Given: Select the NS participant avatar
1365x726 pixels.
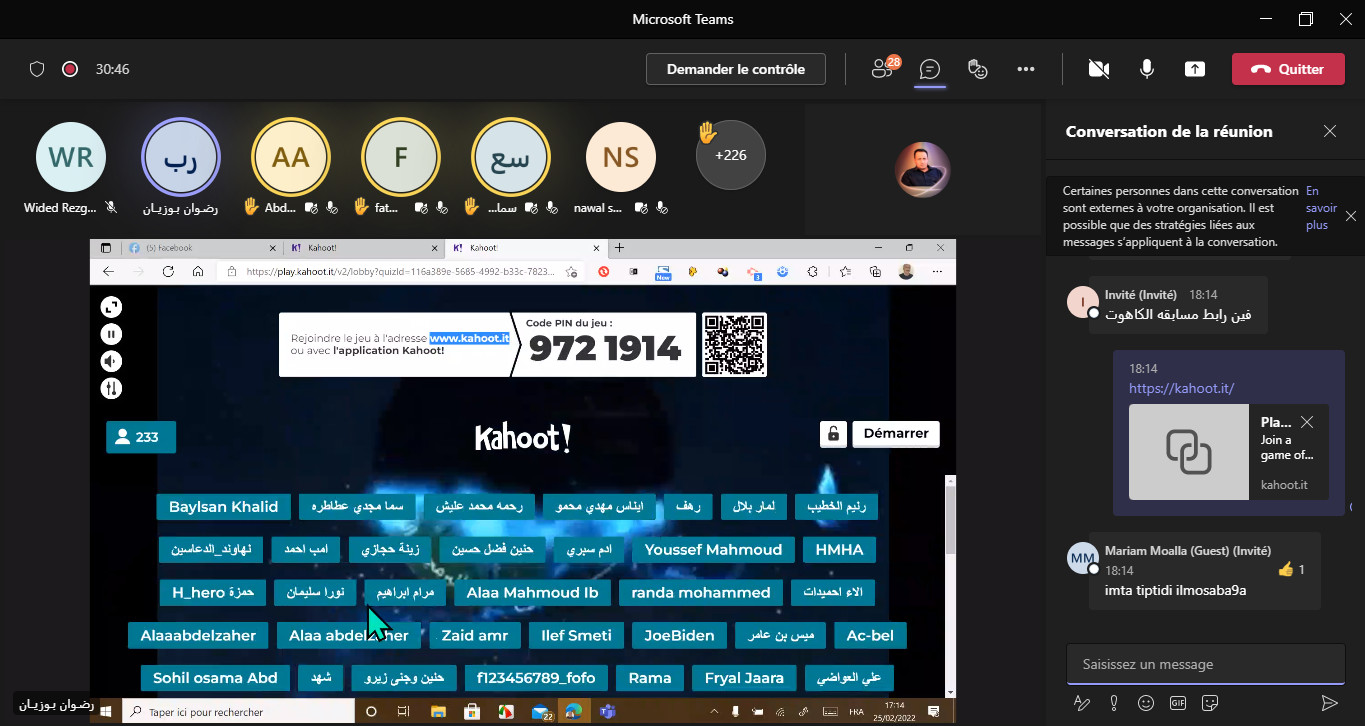Looking at the screenshot, I should point(621,157).
